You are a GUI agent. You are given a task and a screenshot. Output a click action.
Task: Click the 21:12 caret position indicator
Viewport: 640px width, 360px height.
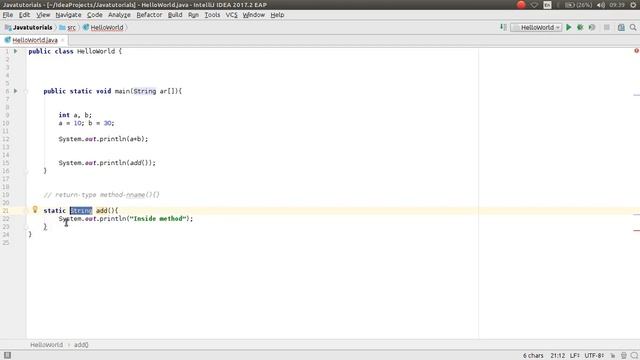[x=558, y=356]
